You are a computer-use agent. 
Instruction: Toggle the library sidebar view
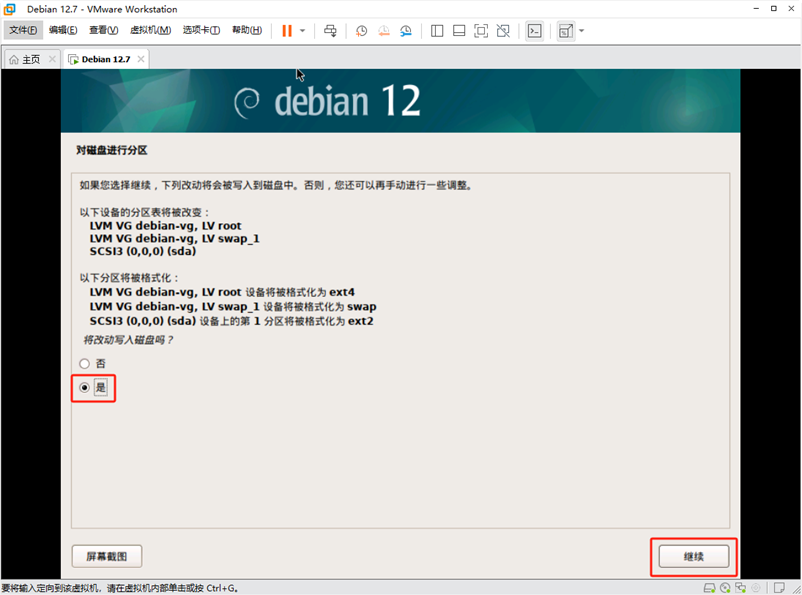point(437,31)
